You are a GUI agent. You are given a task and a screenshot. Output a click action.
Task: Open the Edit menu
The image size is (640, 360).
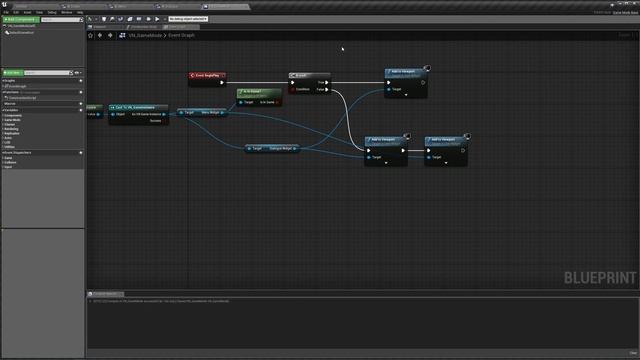pyautogui.click(x=16, y=12)
